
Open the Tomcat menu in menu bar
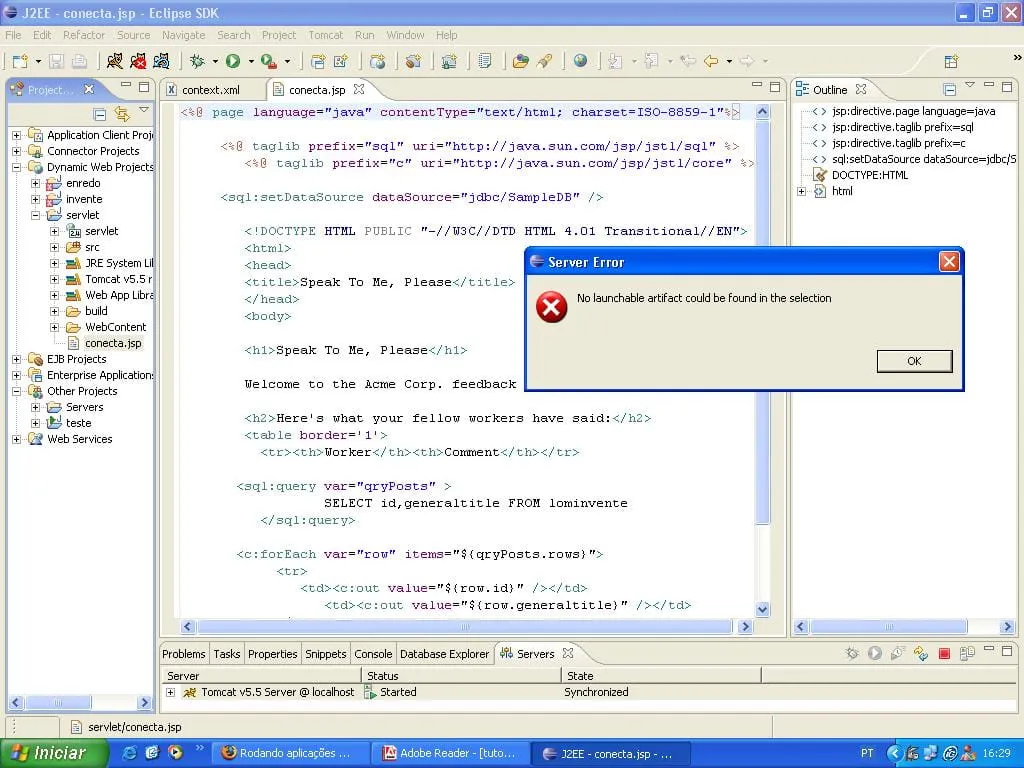coord(325,35)
